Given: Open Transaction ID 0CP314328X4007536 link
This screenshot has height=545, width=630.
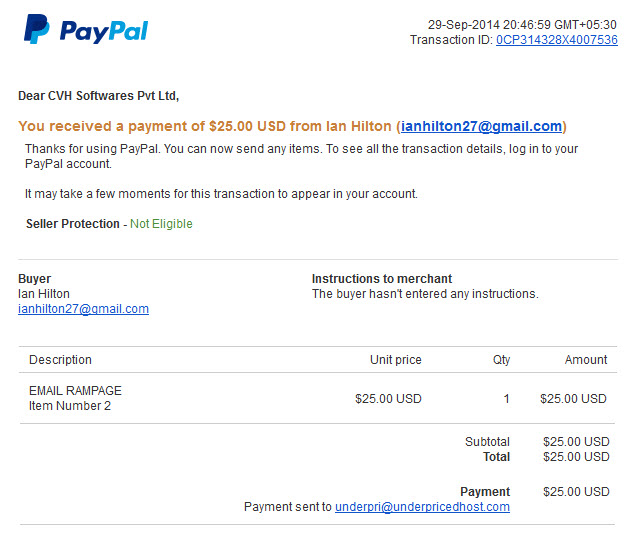Looking at the screenshot, I should point(556,40).
